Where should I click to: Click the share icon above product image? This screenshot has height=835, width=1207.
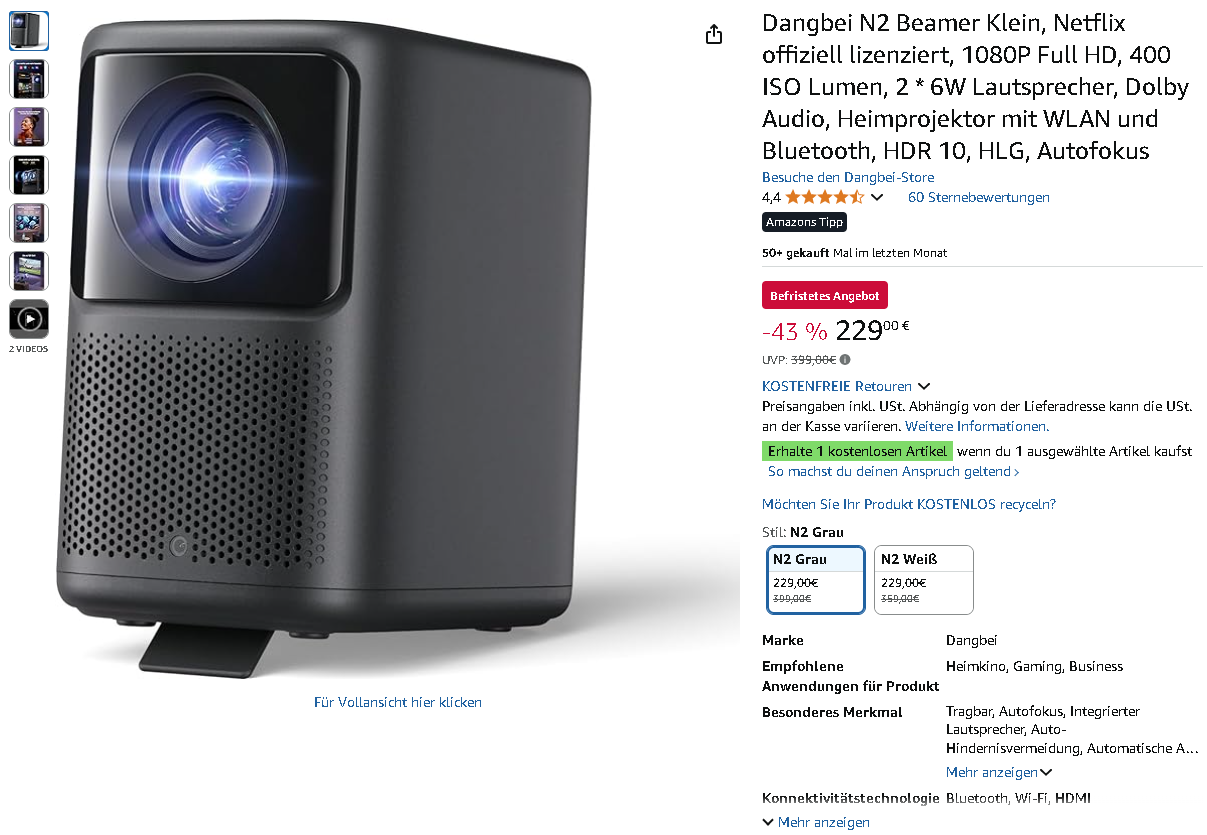click(714, 35)
